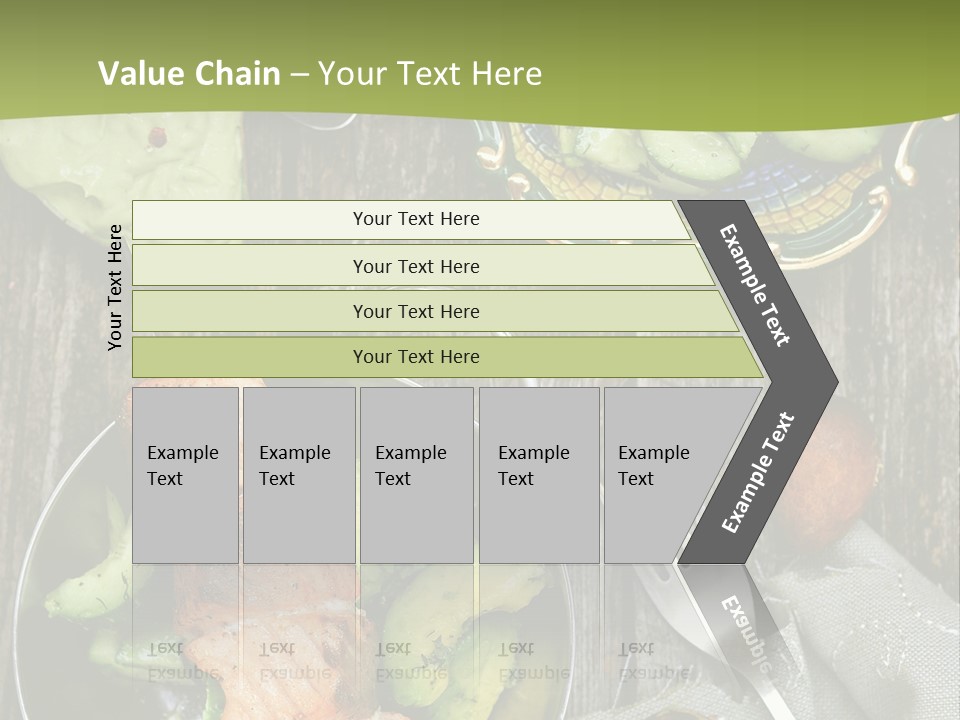
Task: Select the topmost lightest "Your Text Here" bar
Action: point(415,219)
